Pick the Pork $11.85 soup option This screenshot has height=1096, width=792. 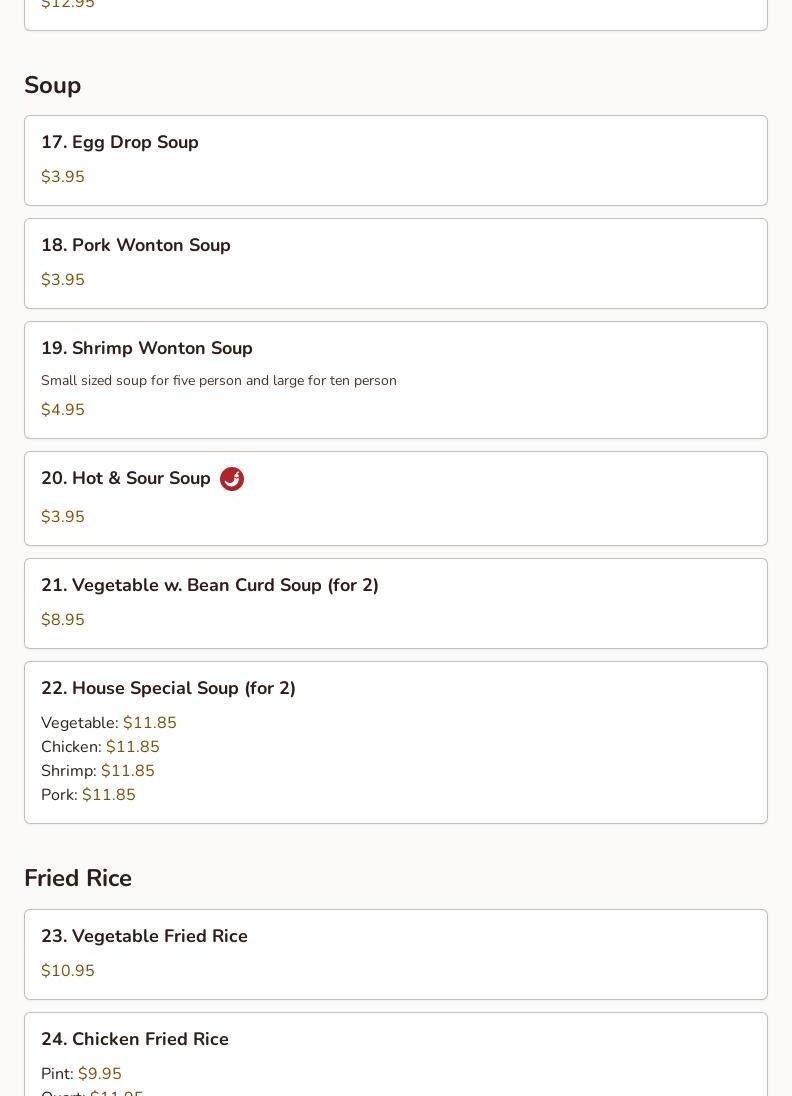coord(88,795)
